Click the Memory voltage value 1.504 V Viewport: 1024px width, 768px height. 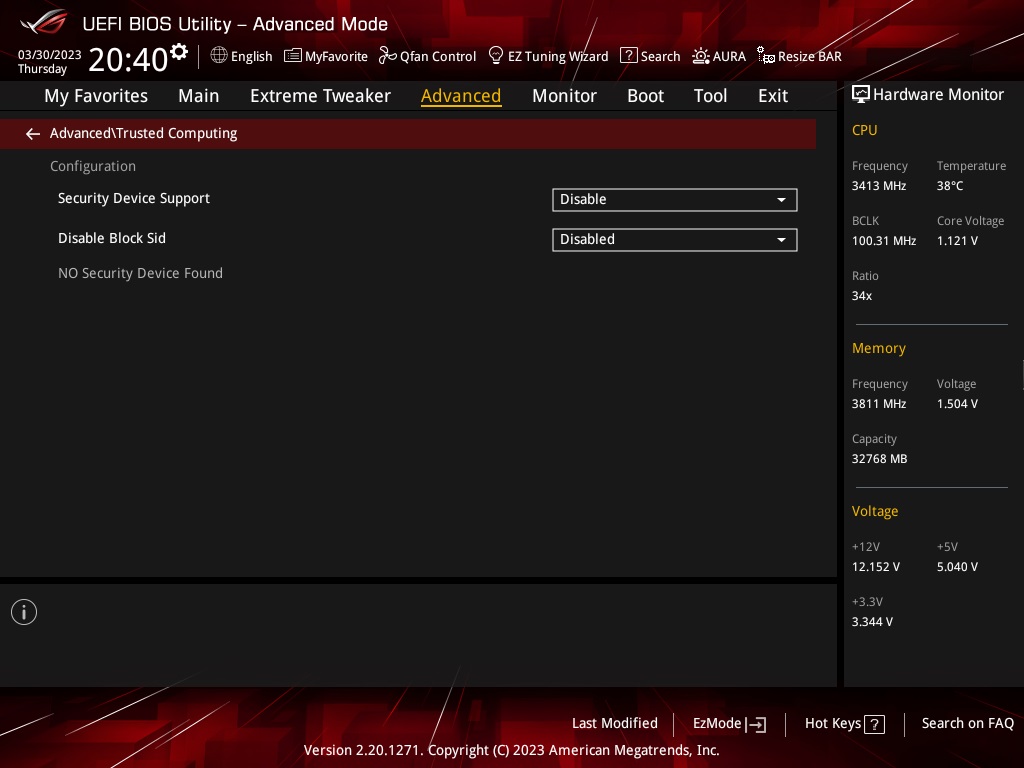(957, 404)
